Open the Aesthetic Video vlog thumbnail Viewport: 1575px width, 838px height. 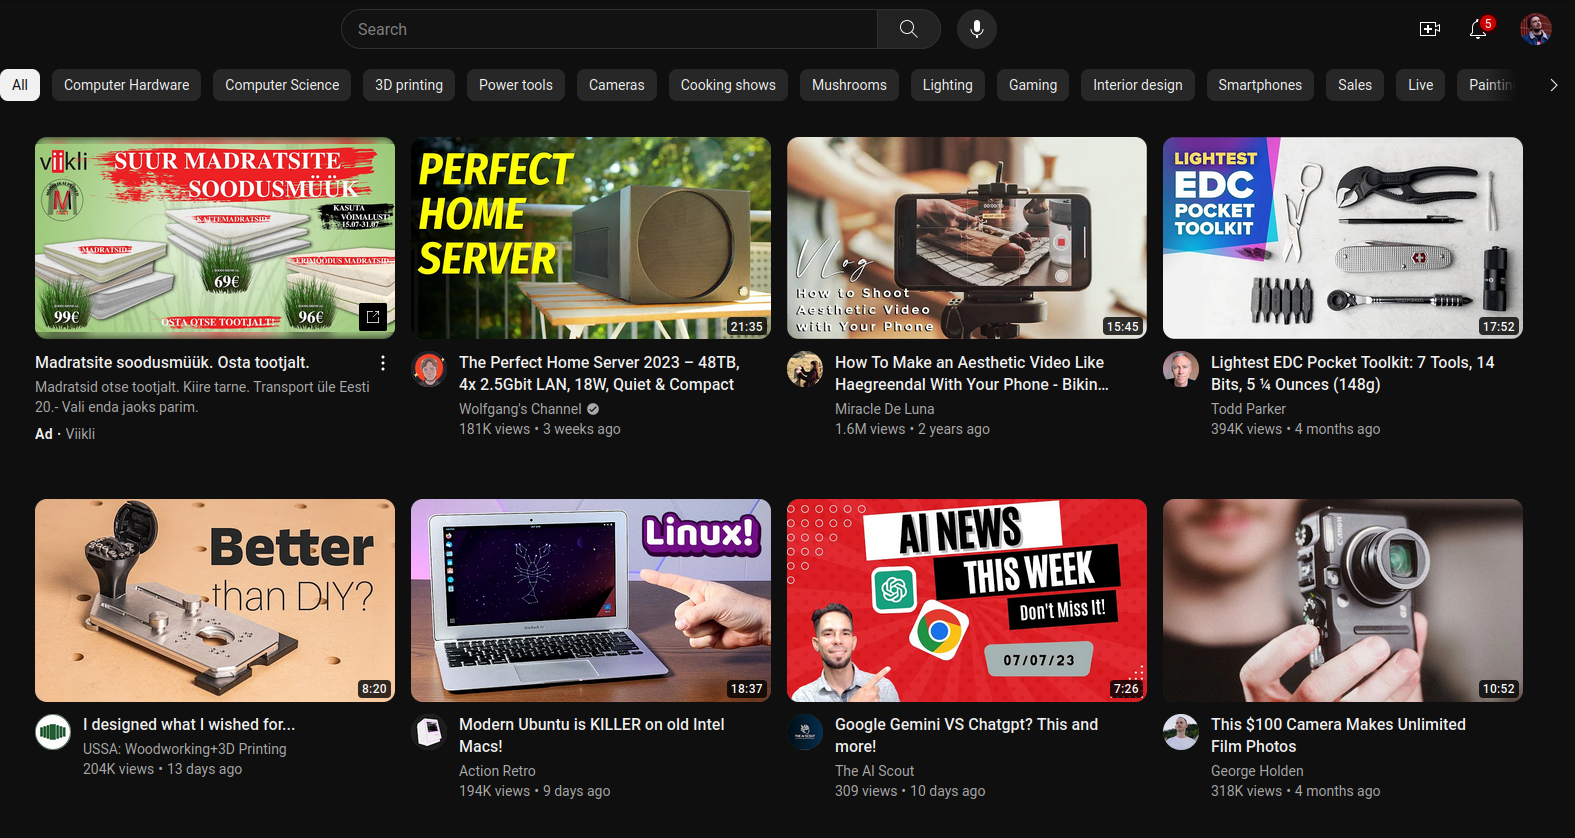967,238
